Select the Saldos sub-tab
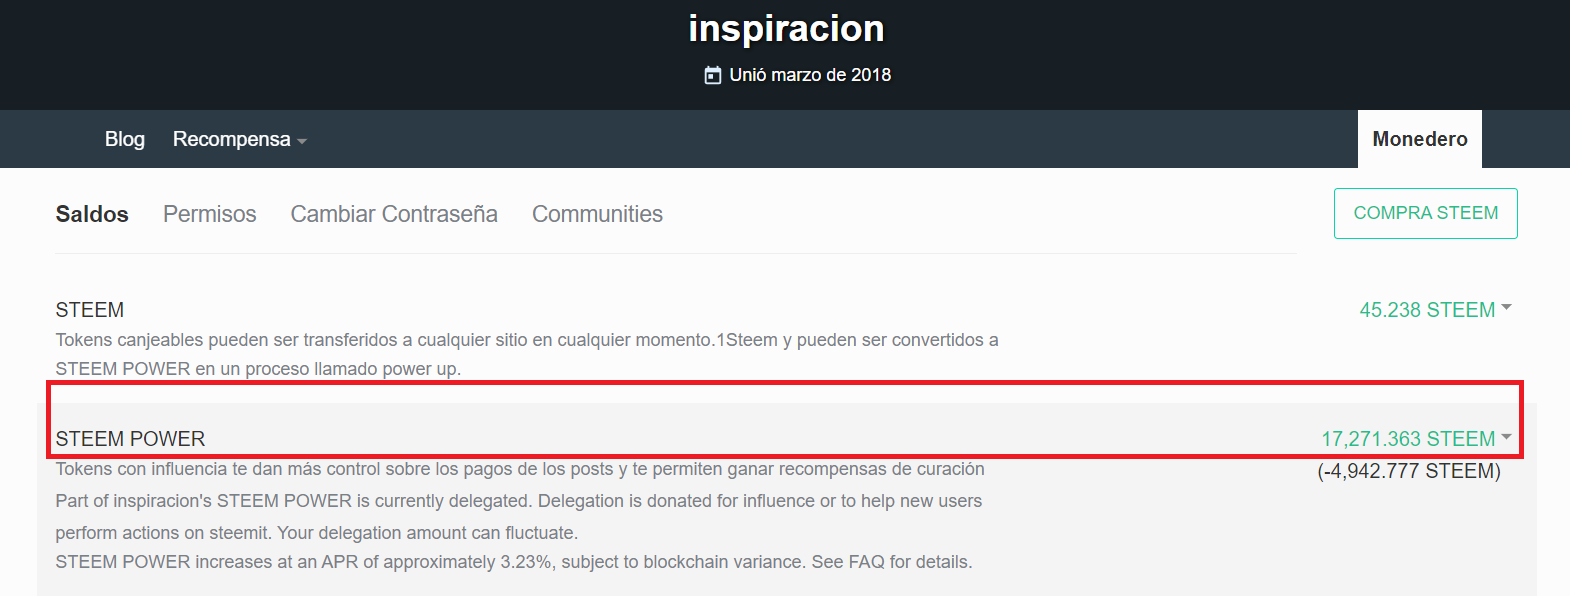This screenshot has height=596, width=1570. 92,214
